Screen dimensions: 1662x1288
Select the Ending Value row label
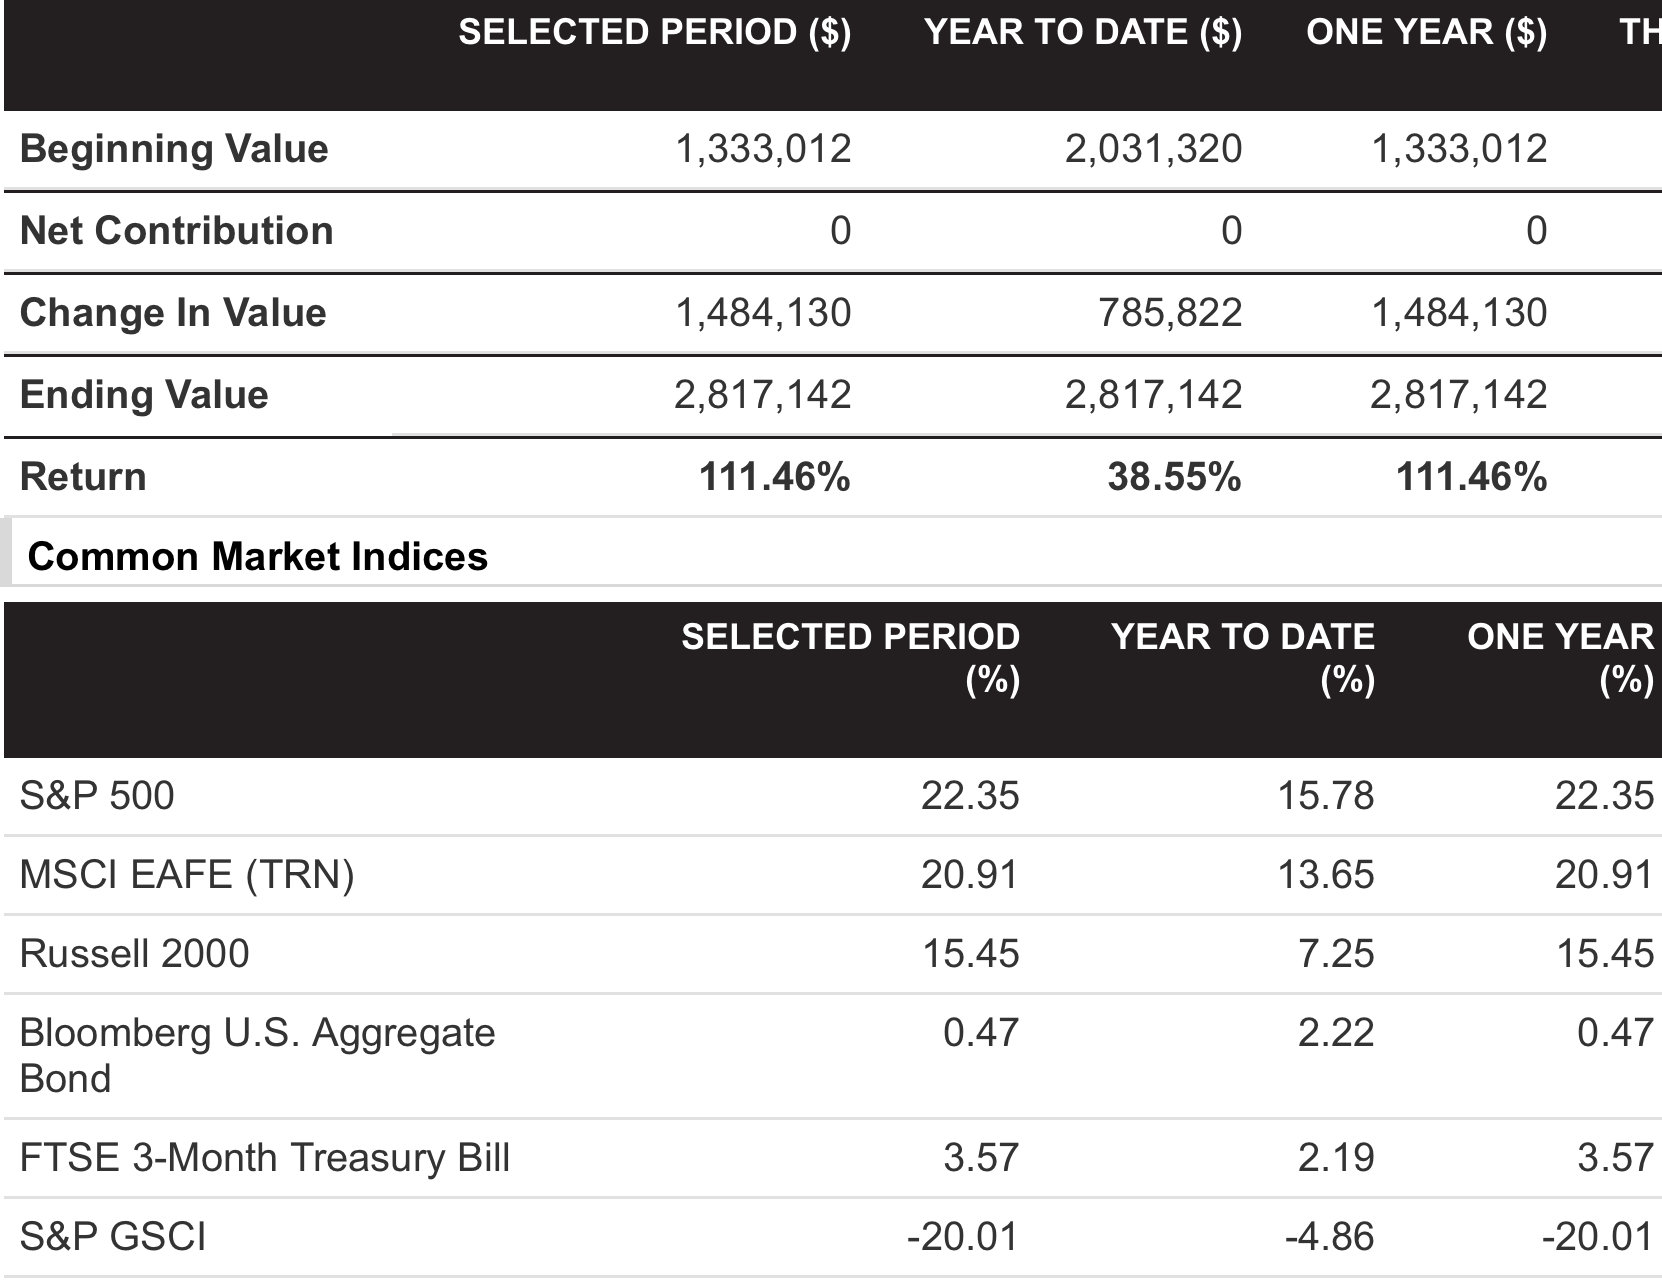point(144,395)
